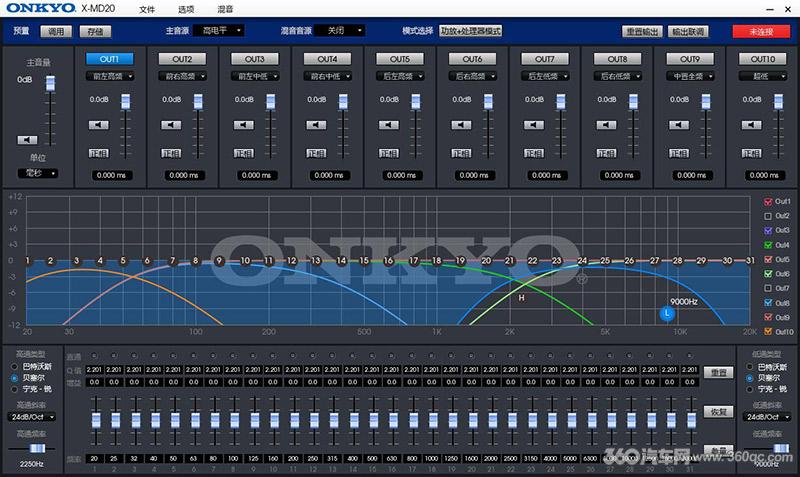
Task: Switch to the OUT6 channel
Action: (x=472, y=59)
